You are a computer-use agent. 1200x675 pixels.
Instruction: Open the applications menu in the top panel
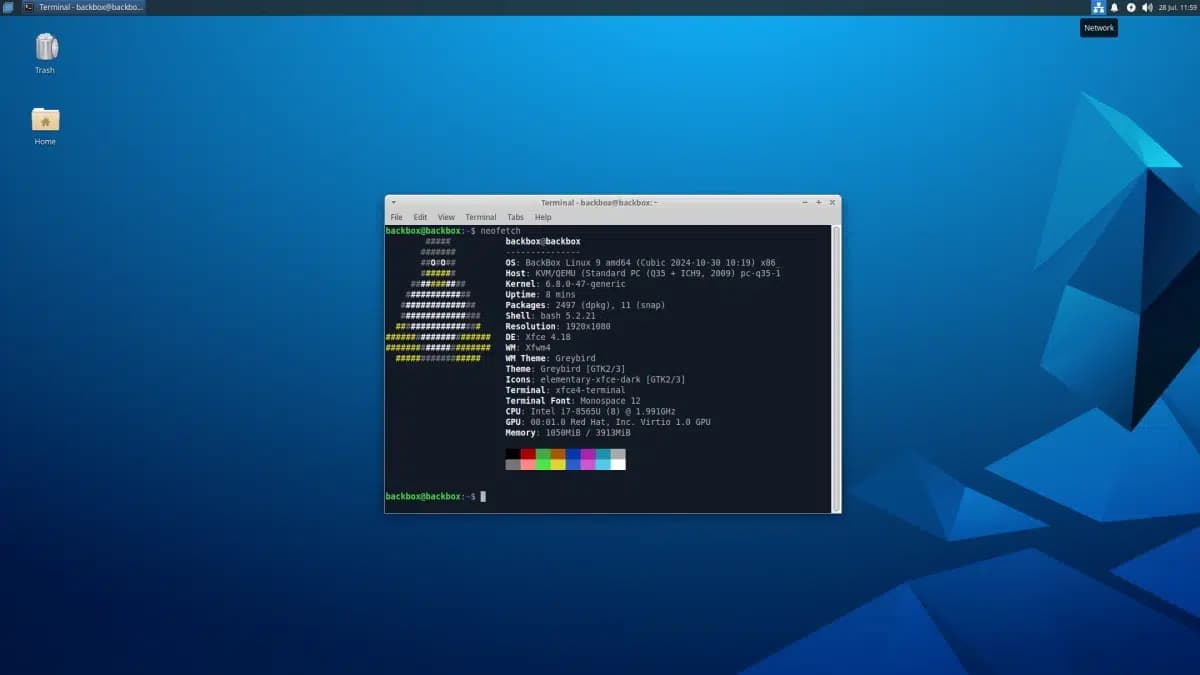[8, 7]
